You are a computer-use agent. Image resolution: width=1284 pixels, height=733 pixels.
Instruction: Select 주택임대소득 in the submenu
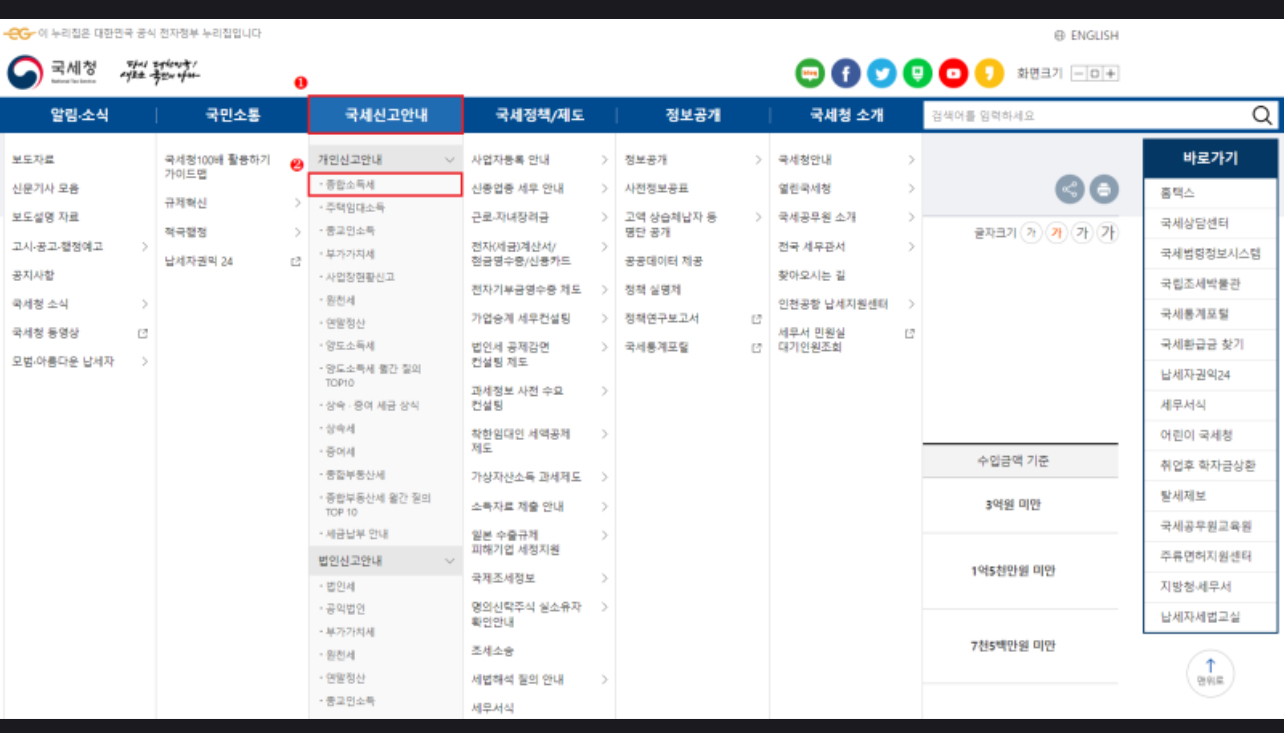coord(354,208)
